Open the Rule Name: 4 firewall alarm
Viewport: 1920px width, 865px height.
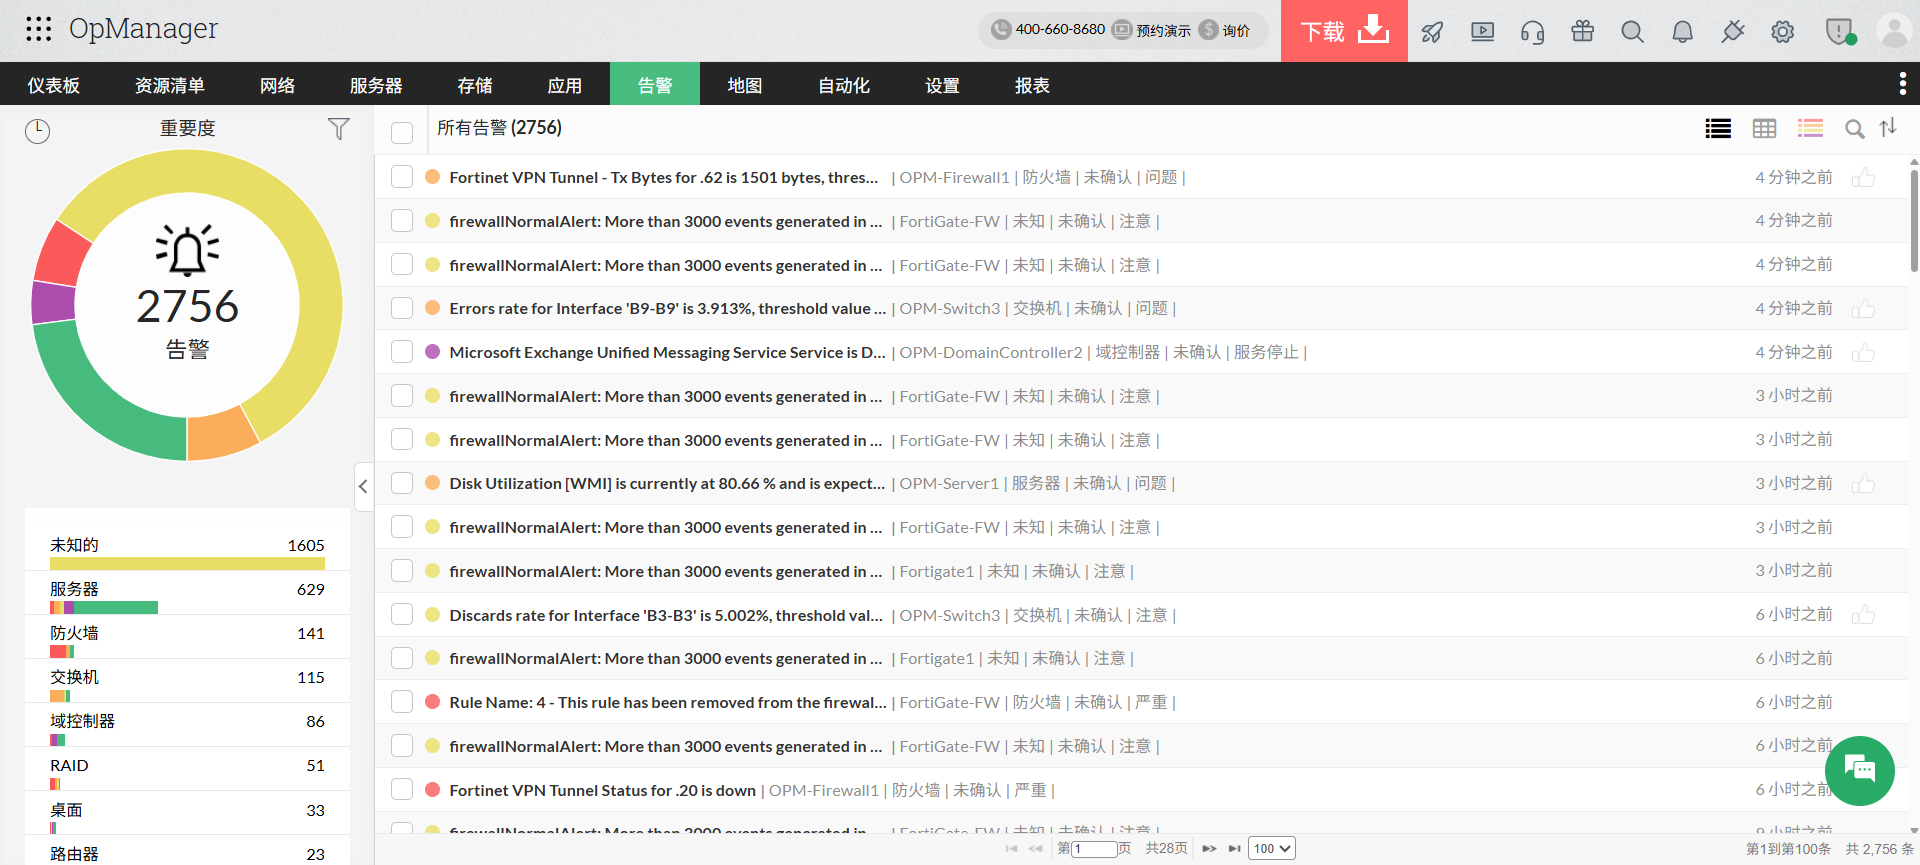pos(668,702)
